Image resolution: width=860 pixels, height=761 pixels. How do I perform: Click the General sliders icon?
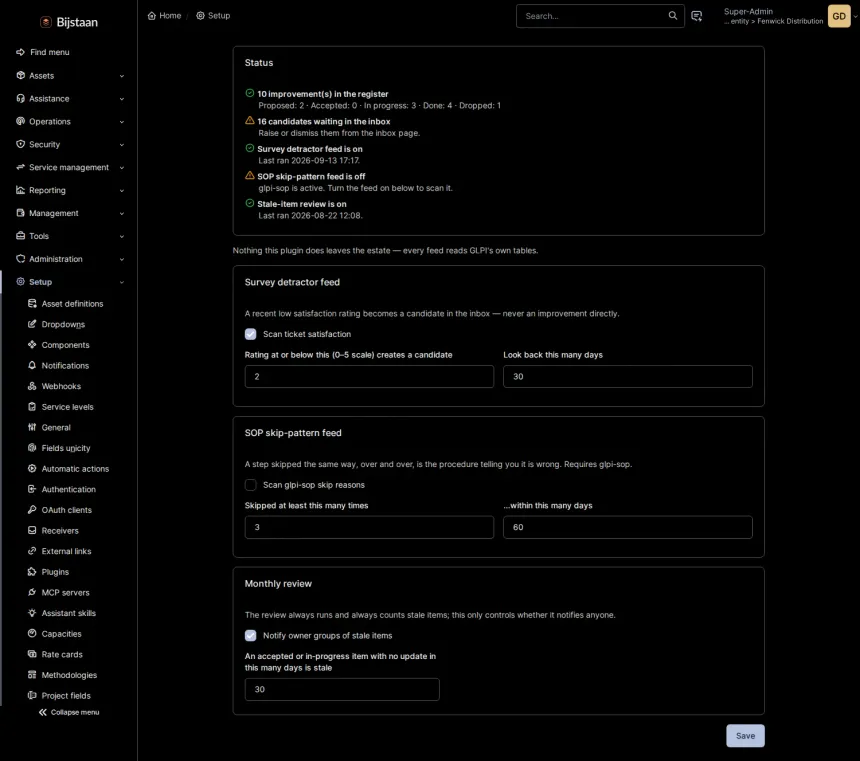tap(32, 427)
